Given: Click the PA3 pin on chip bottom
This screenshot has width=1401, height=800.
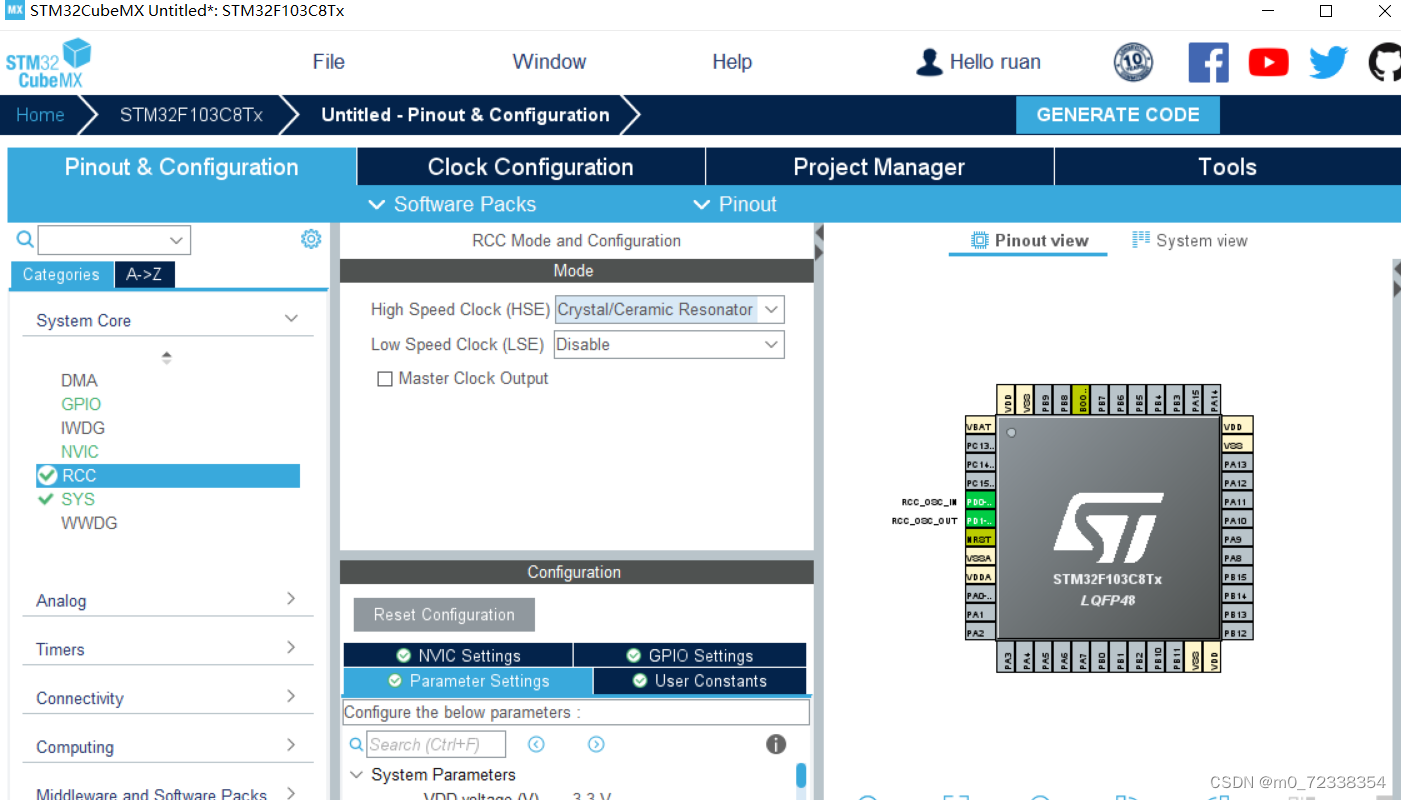Looking at the screenshot, I should click(1007, 658).
